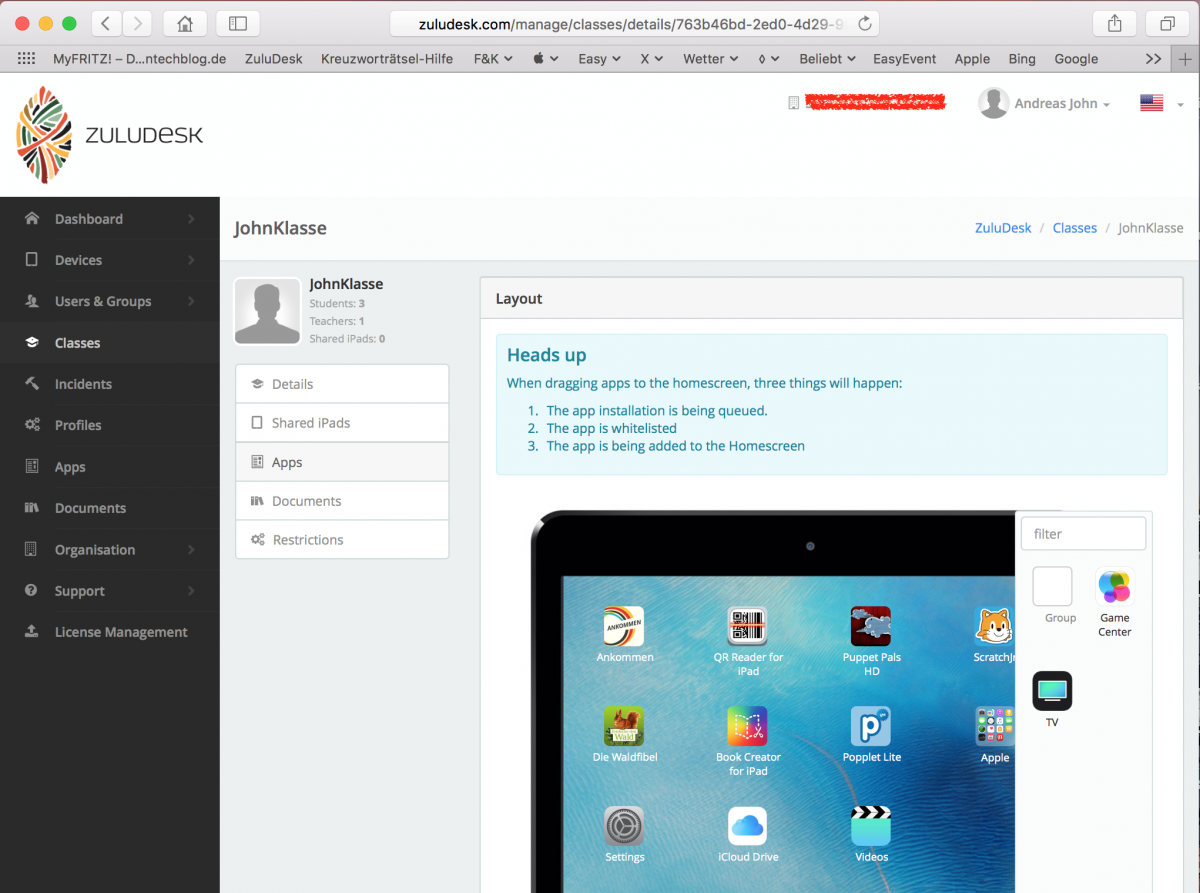Open the ZuluDesk bookmark

coord(274,59)
